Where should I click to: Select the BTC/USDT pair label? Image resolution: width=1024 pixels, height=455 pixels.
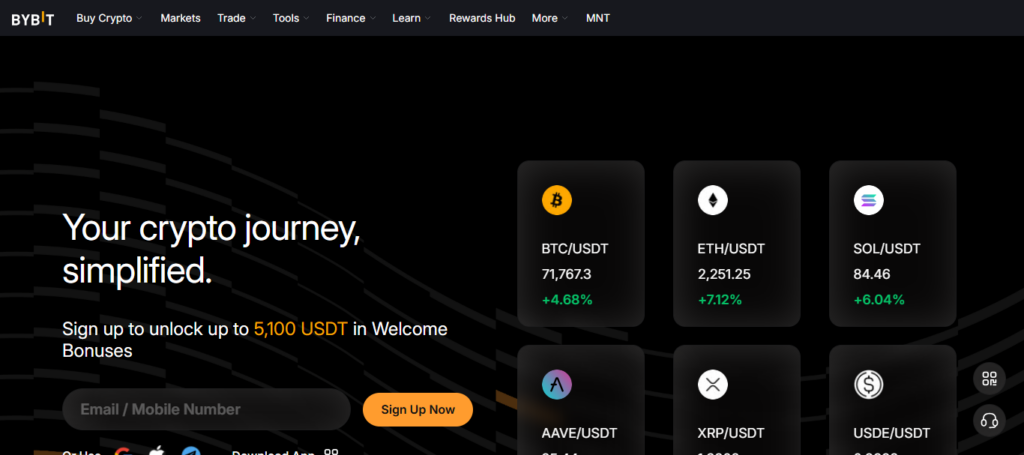coord(575,249)
